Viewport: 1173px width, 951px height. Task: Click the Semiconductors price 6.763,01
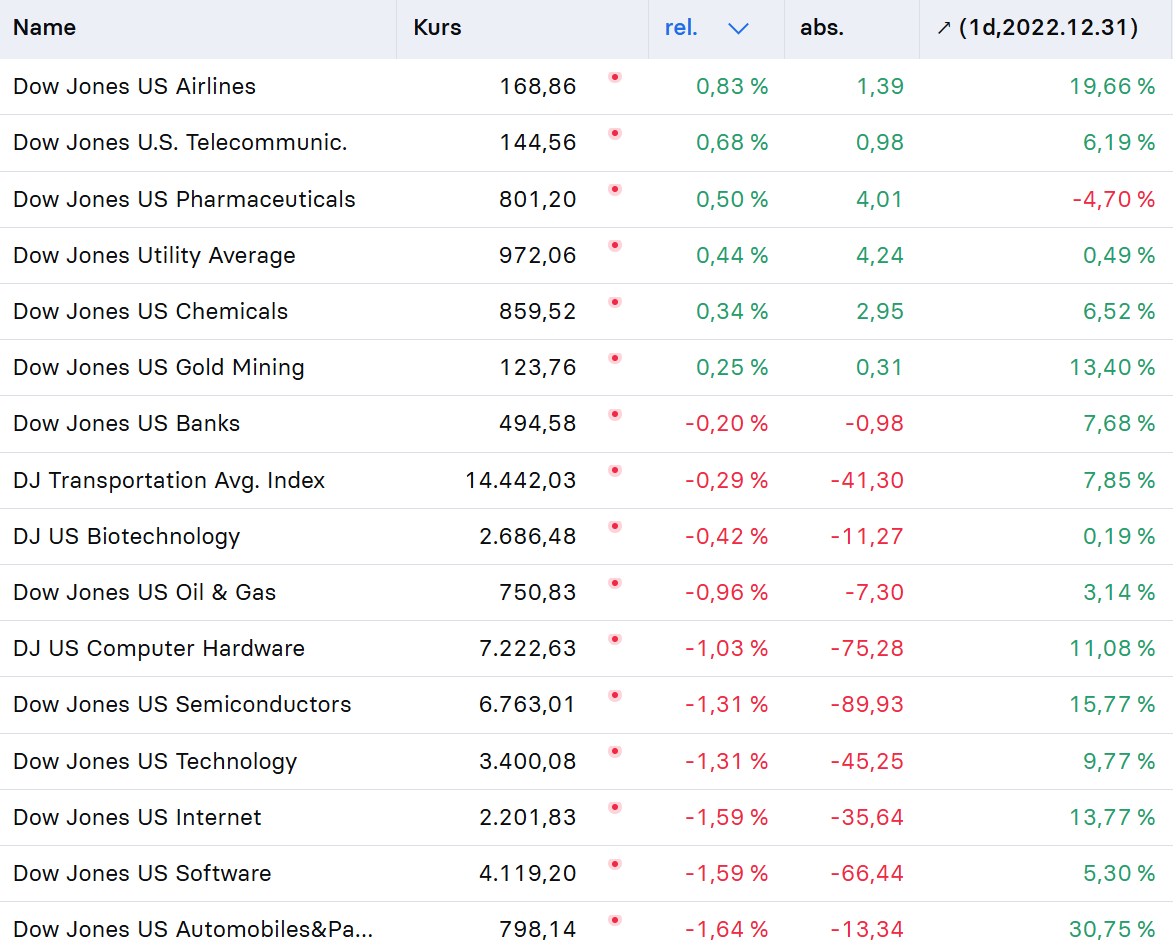(x=527, y=704)
